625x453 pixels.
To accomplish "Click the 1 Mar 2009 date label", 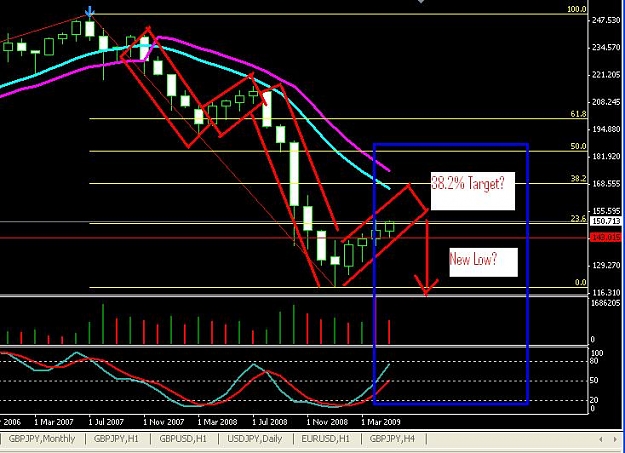I will click(381, 422).
